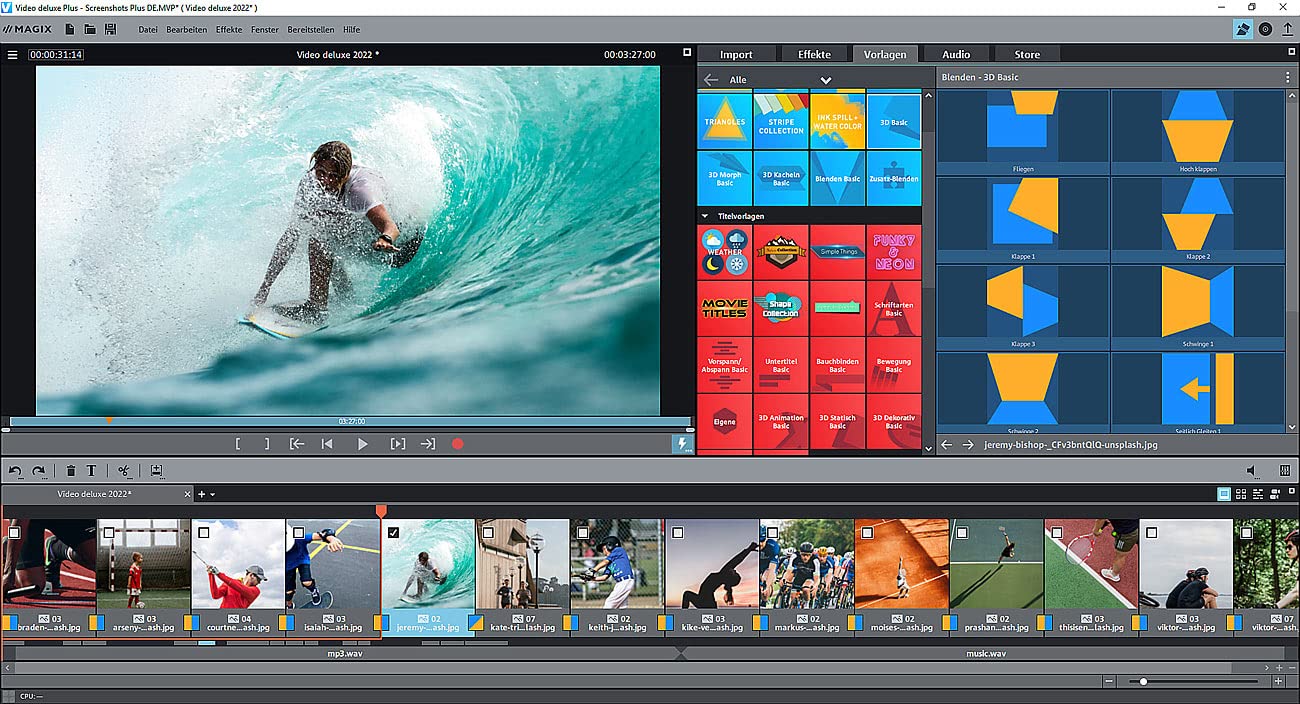
Task: Click the disc burn icon in the top right
Action: [x=1265, y=29]
